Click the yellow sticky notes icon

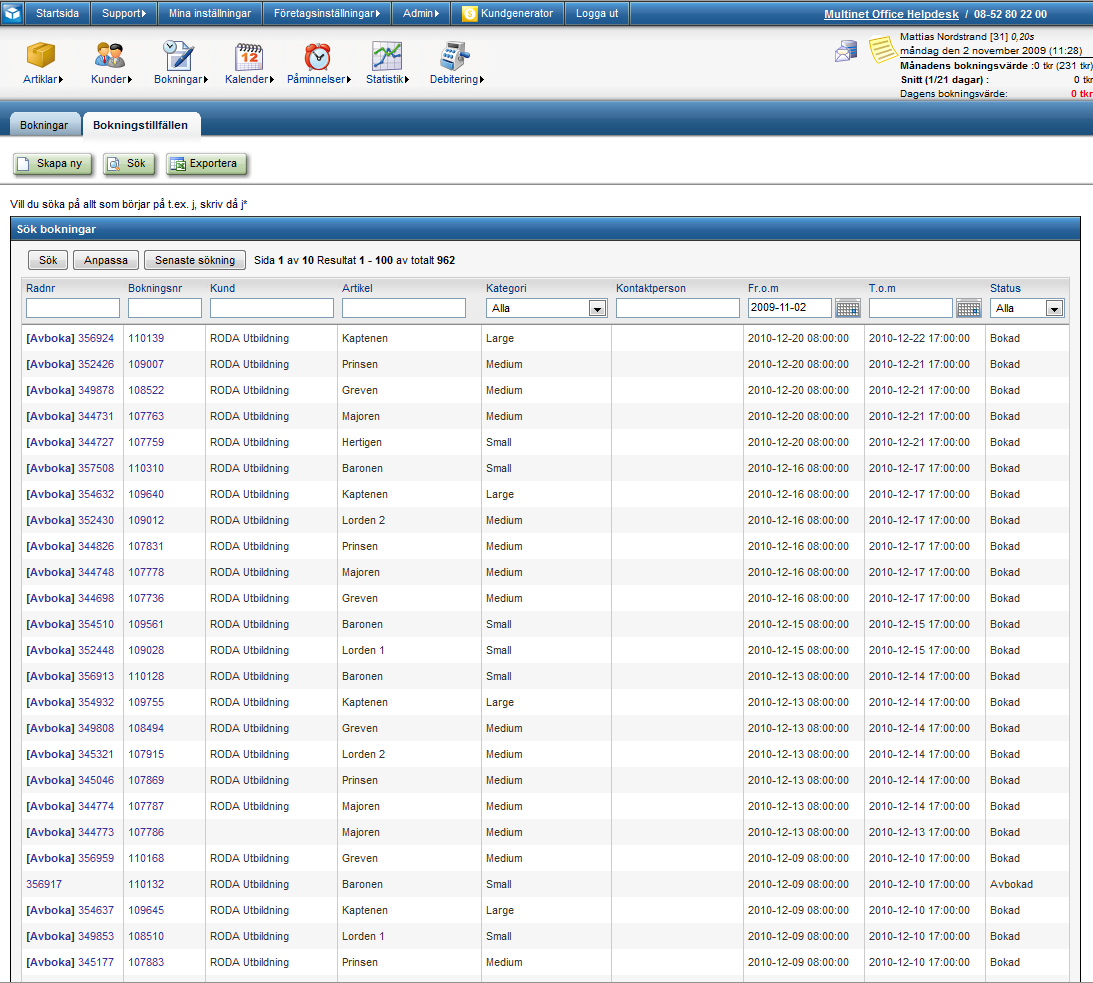click(x=882, y=49)
